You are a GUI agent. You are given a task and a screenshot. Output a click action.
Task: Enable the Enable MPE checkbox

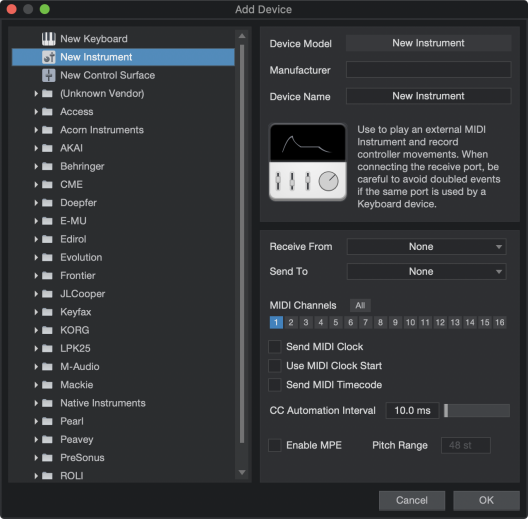(275, 445)
